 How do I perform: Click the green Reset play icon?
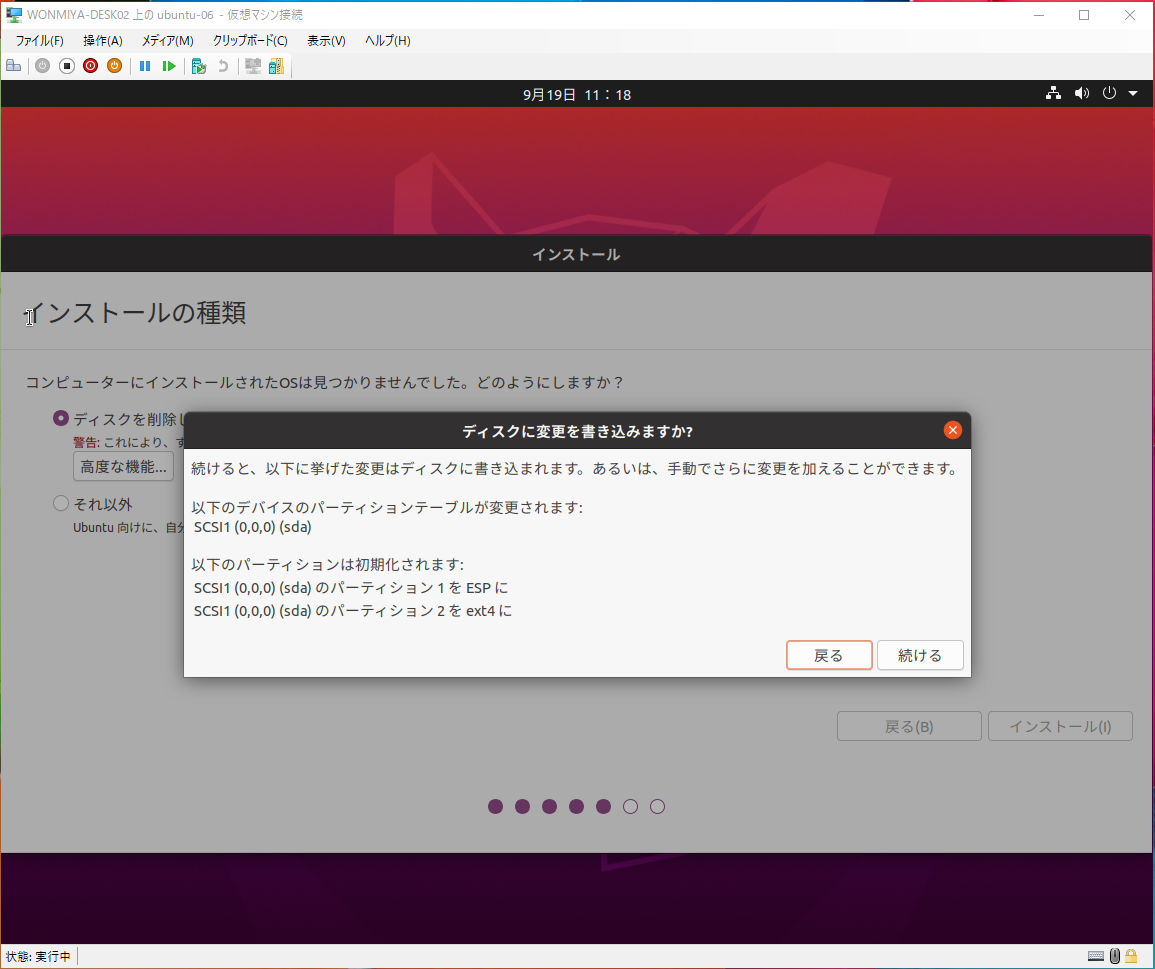[169, 66]
